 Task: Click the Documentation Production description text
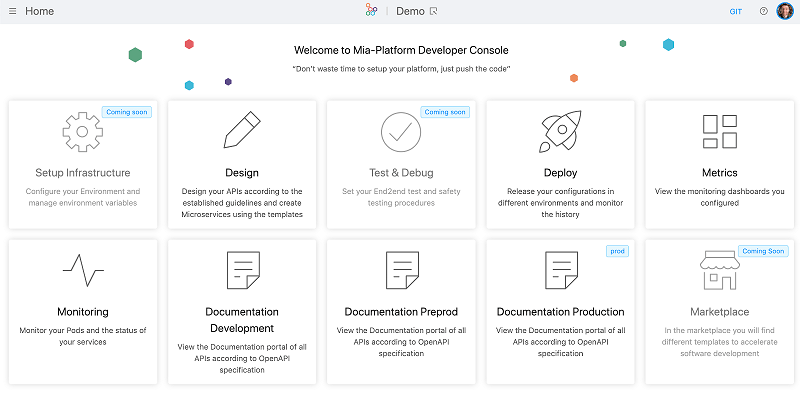[x=560, y=342]
